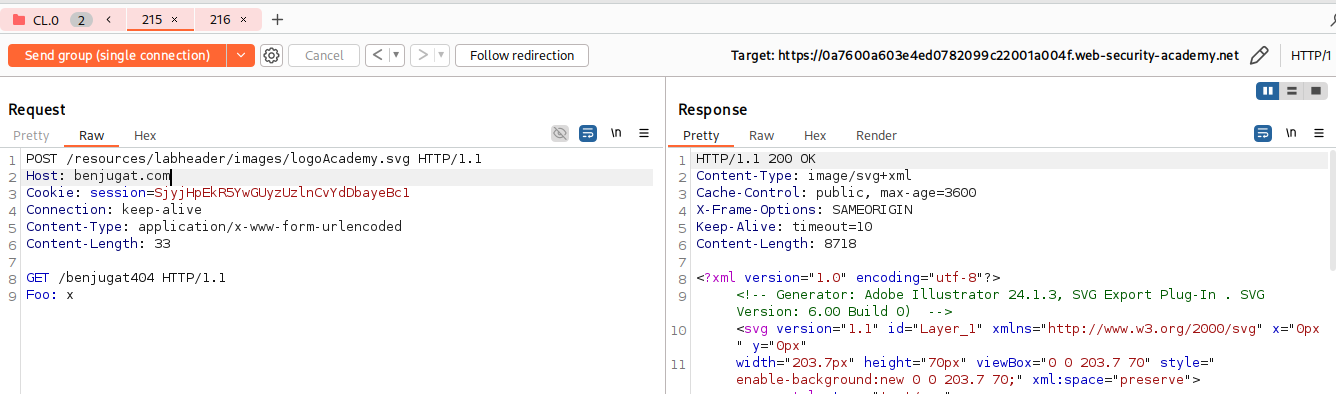Switch request view to Pretty

tap(31, 135)
